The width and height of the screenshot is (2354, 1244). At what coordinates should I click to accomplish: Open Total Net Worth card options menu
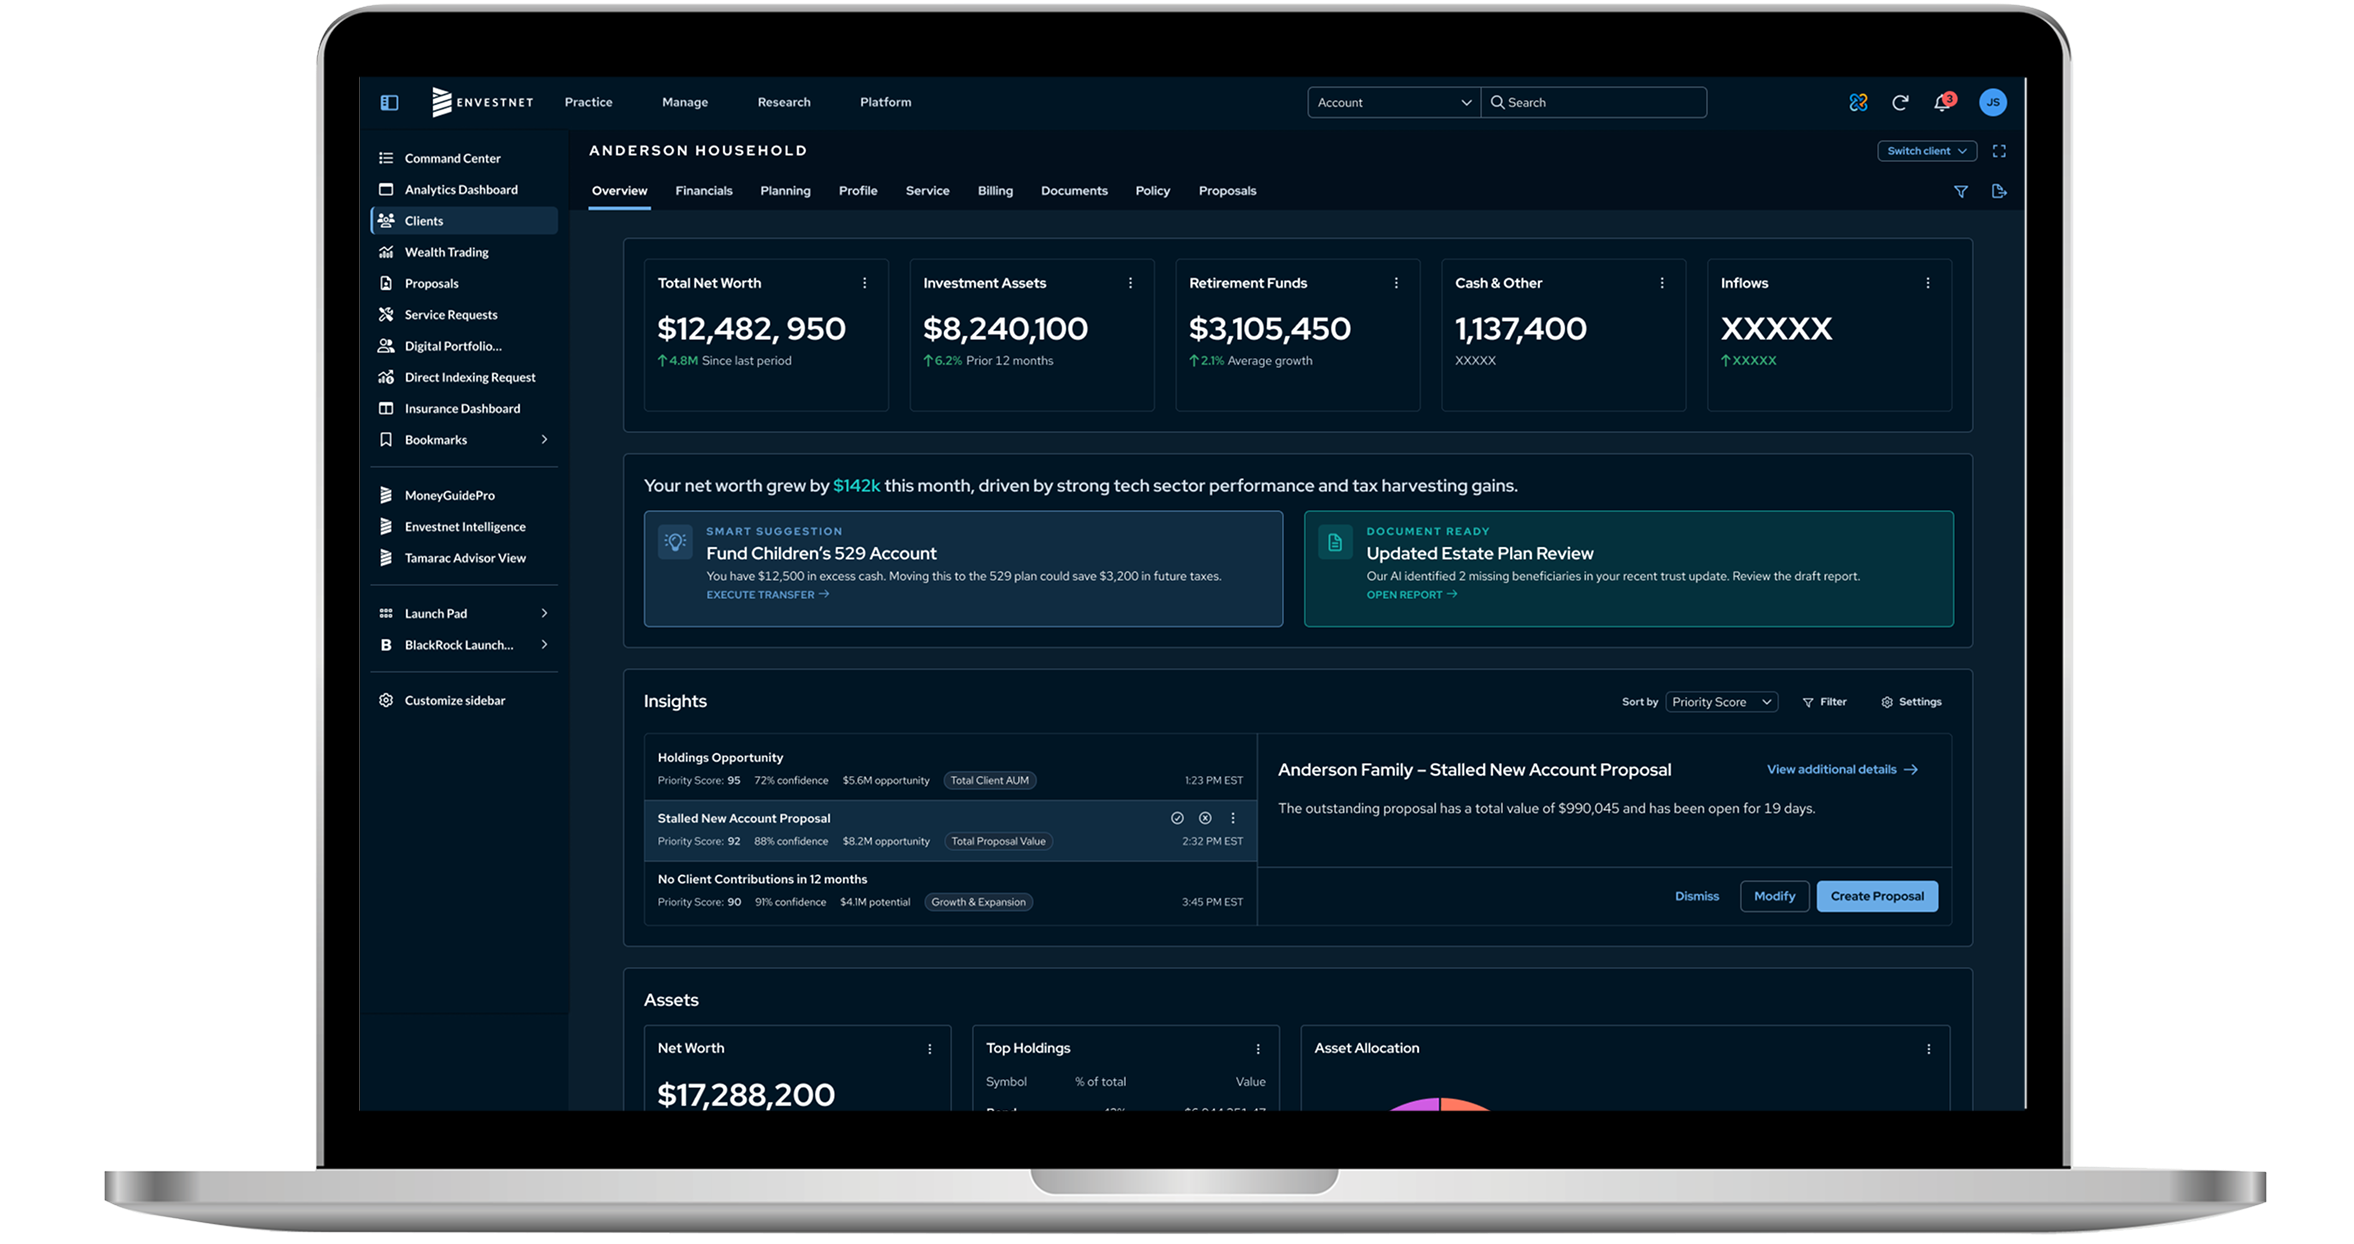(865, 283)
